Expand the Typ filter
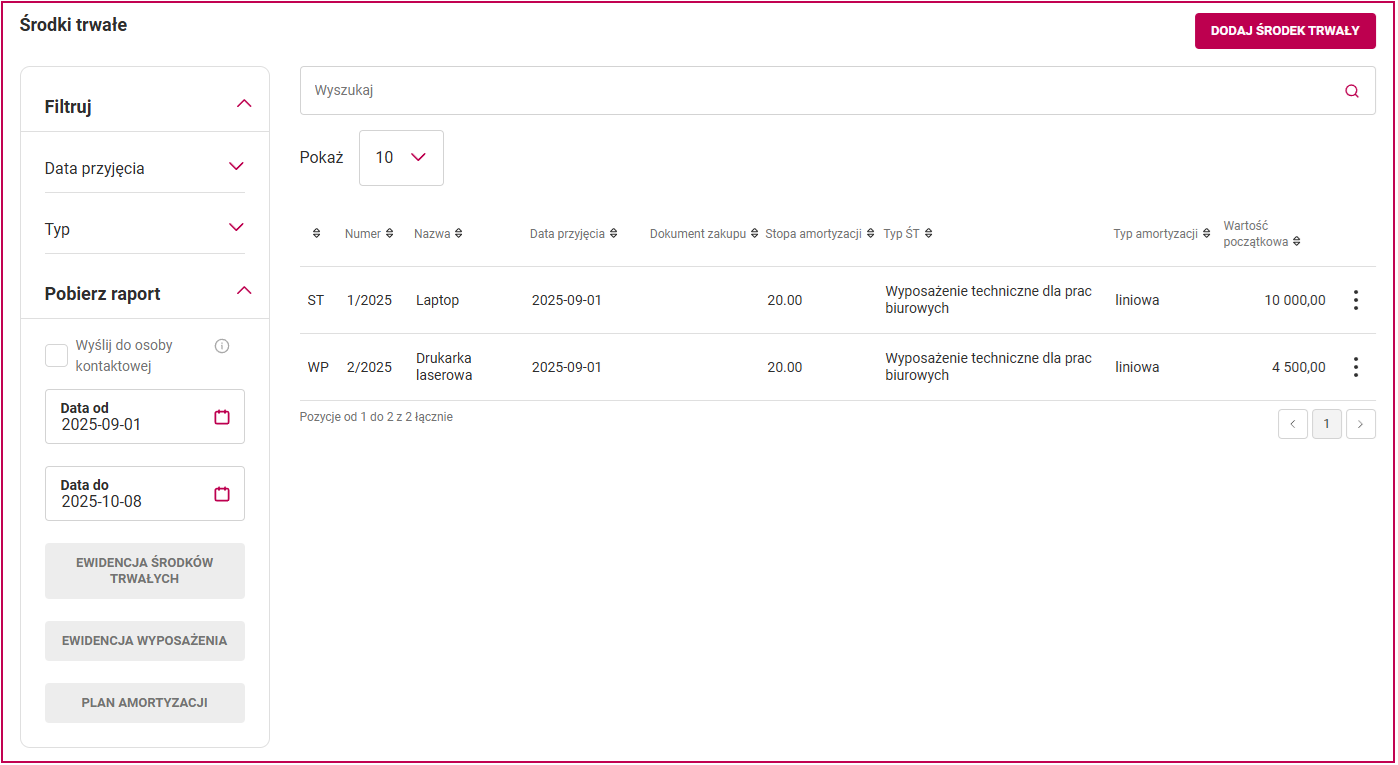This screenshot has height=765, width=1398. (x=236, y=227)
